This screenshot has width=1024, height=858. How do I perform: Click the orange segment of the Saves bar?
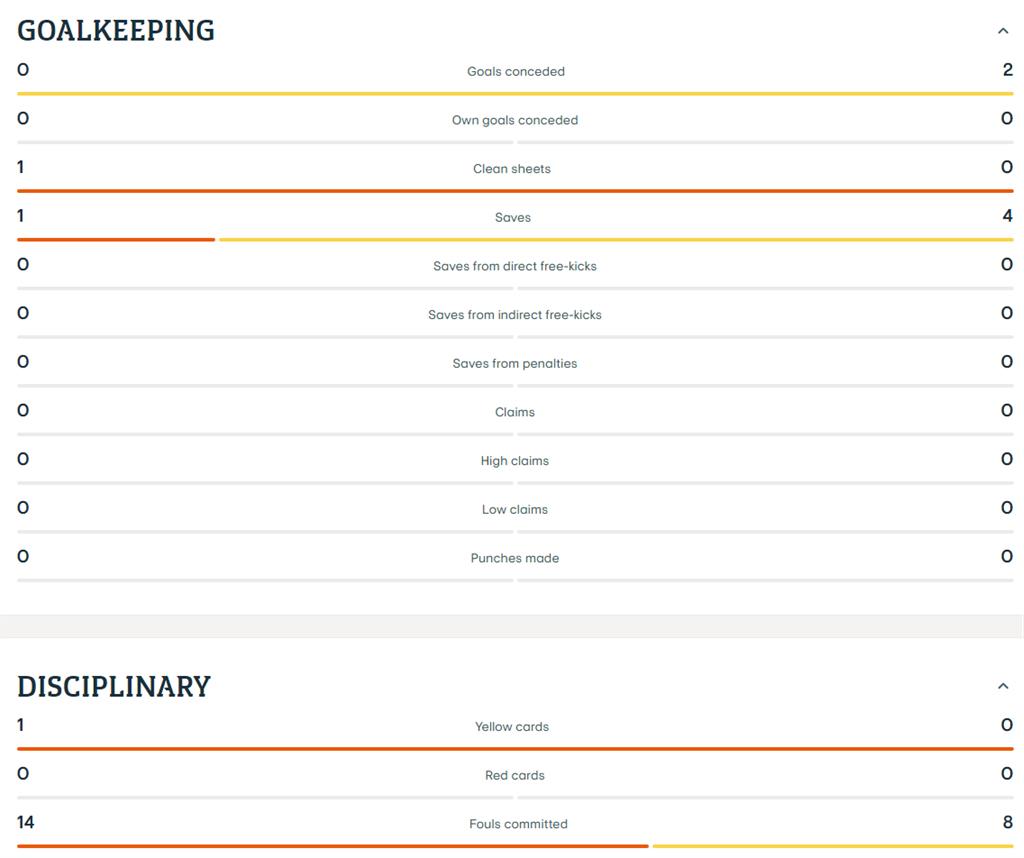pos(116,240)
